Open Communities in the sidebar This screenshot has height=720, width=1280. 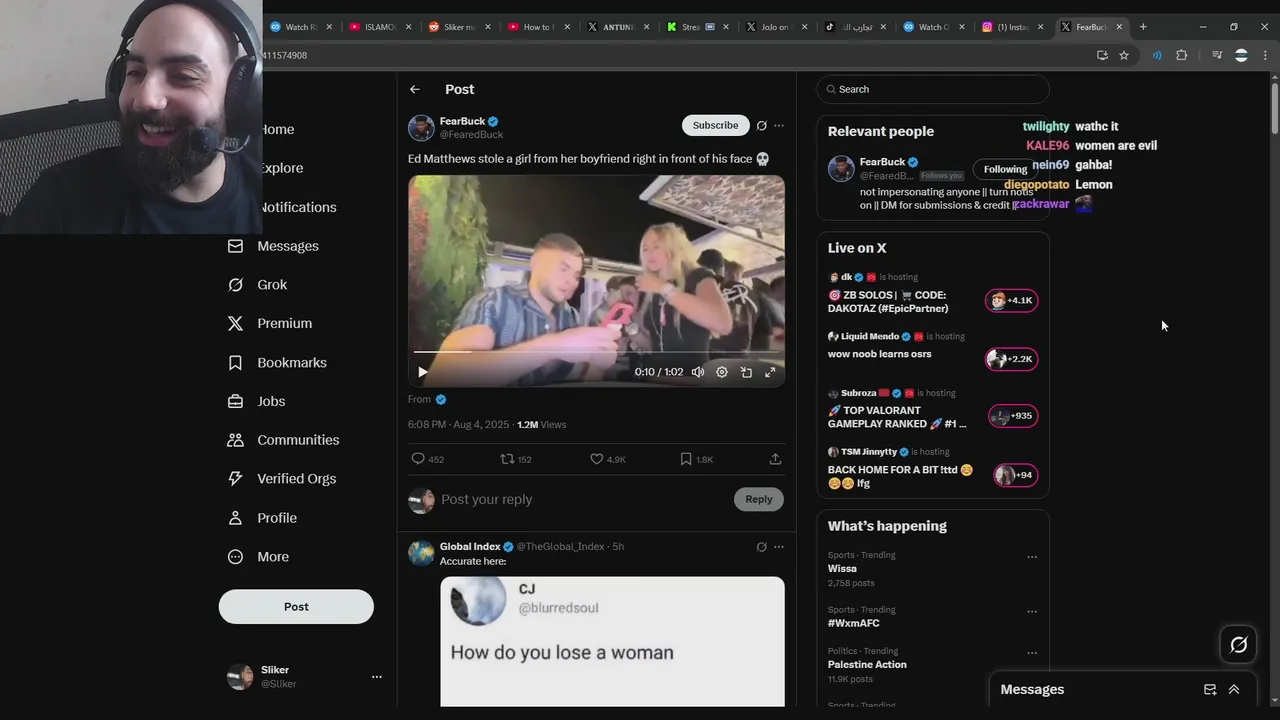coord(283,440)
